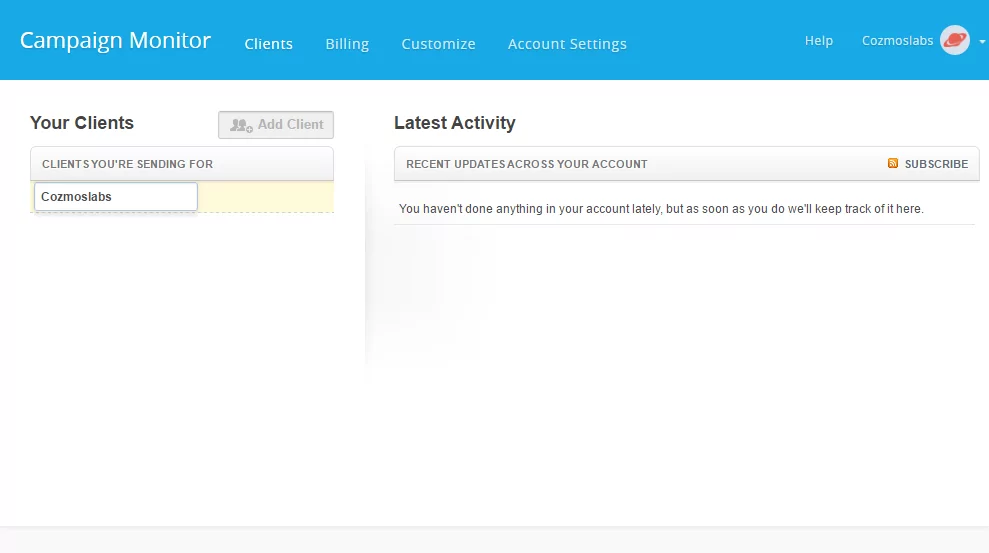Switch to the Customize tab
Screen dimensions: 989x553
click(438, 44)
